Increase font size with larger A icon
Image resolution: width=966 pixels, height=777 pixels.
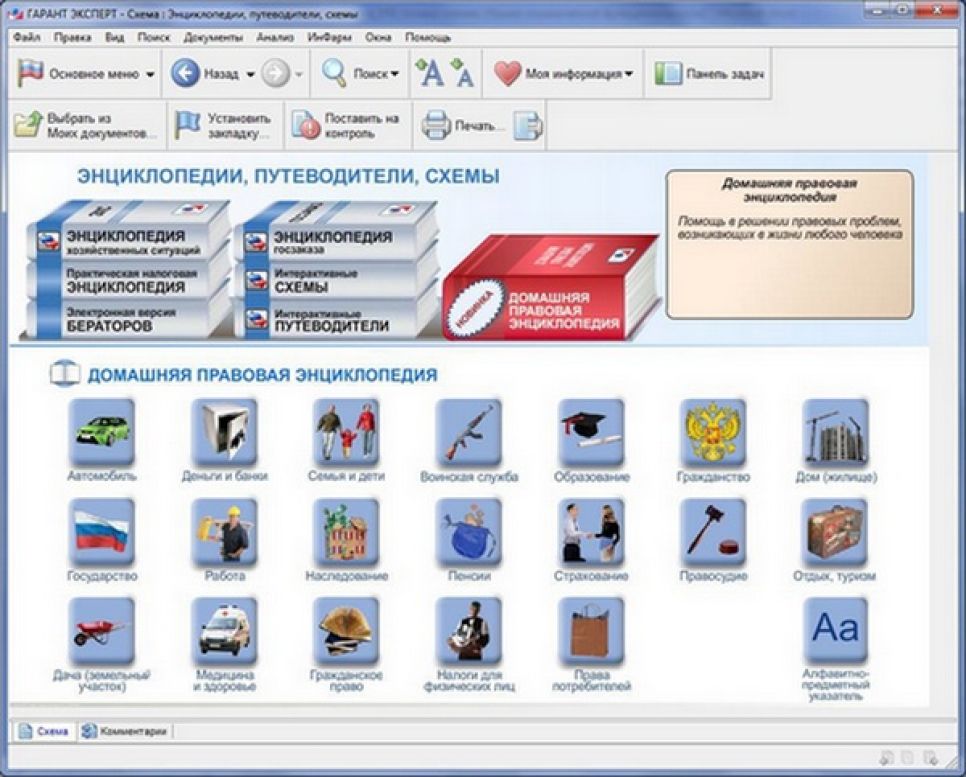pyautogui.click(x=430, y=73)
